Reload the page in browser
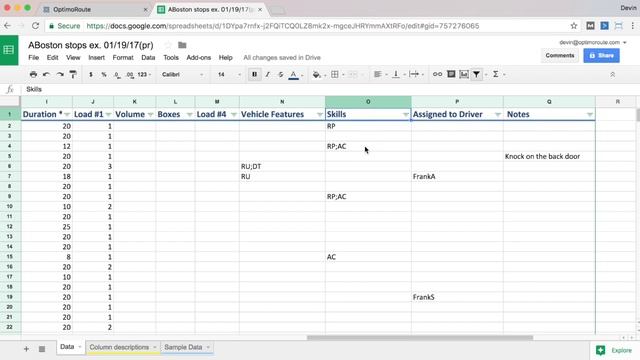Viewport: 640px width, 360px height. click(x=36, y=26)
